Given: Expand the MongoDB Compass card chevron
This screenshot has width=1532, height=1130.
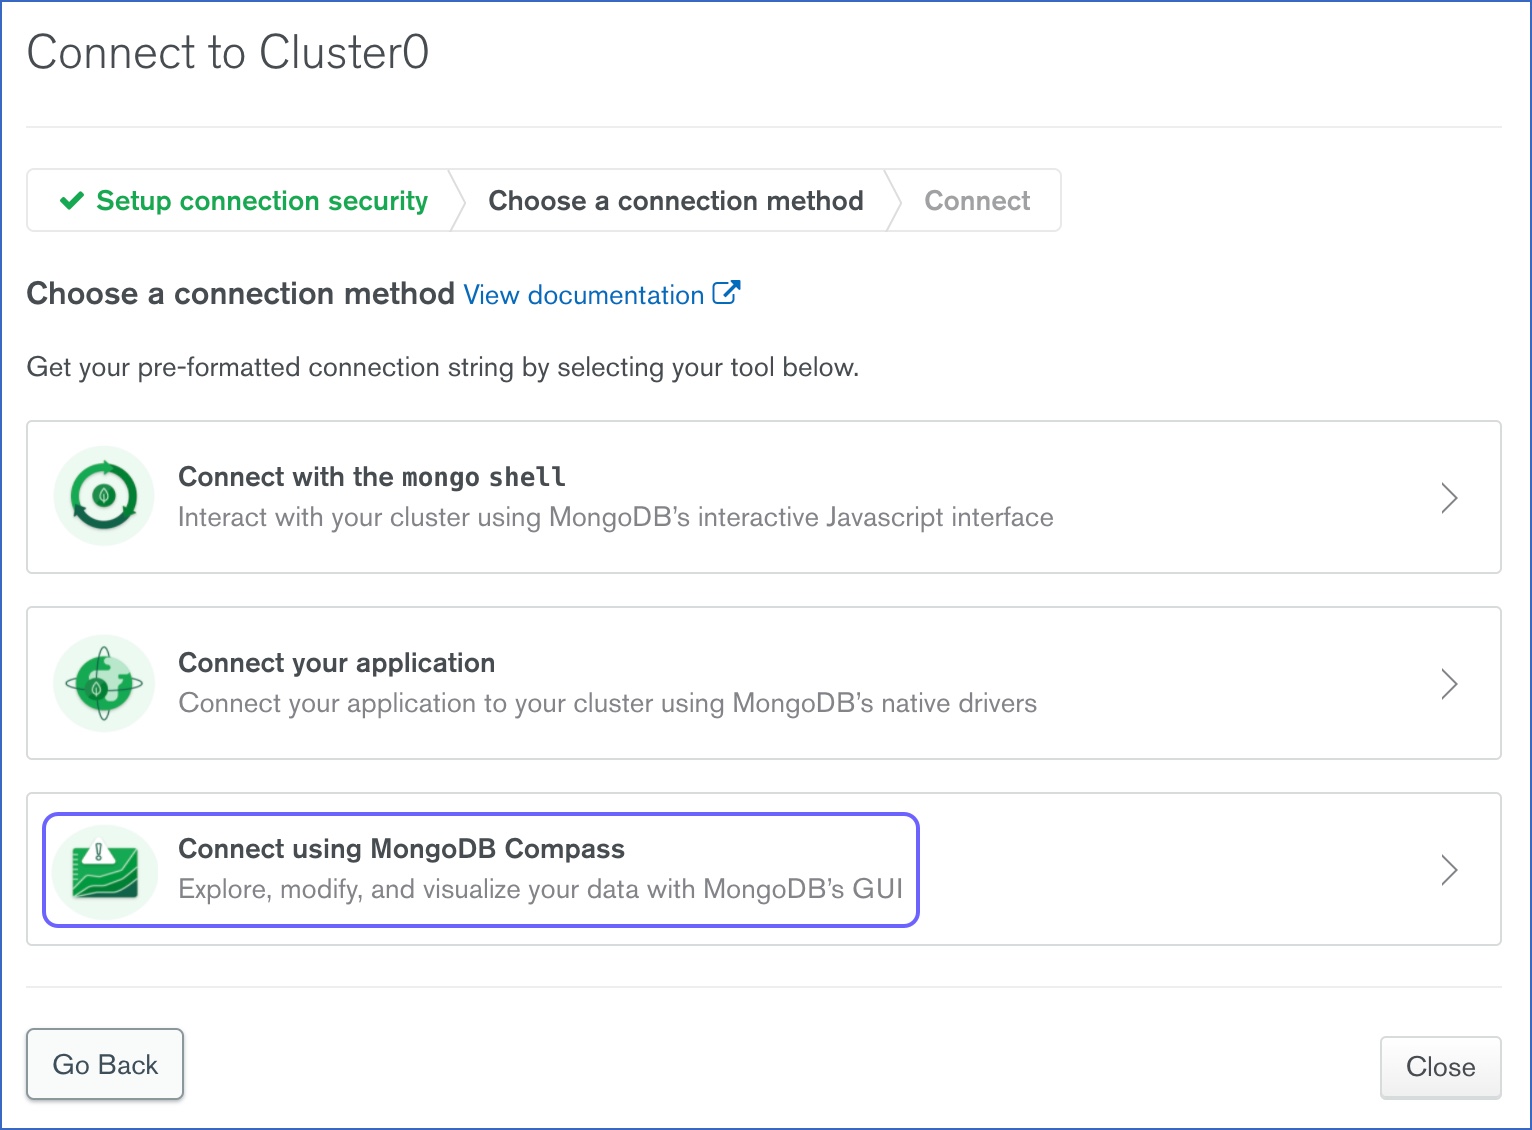Looking at the screenshot, I should (1449, 869).
